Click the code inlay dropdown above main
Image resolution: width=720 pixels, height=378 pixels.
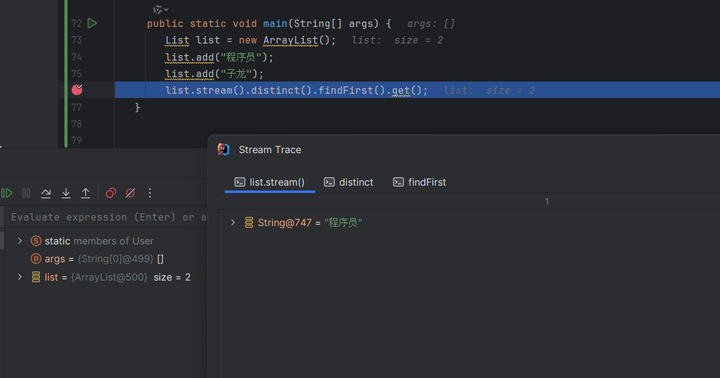pyautogui.click(x=161, y=9)
